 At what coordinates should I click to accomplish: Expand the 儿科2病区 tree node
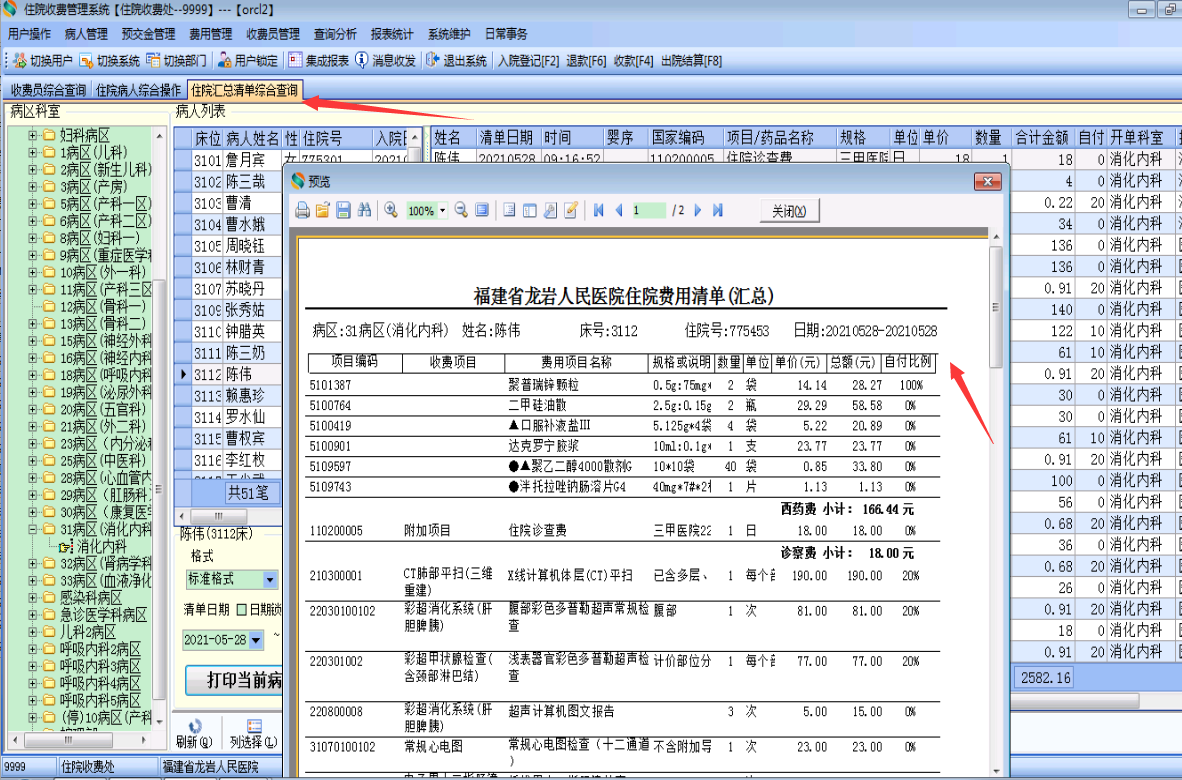click(x=32, y=632)
